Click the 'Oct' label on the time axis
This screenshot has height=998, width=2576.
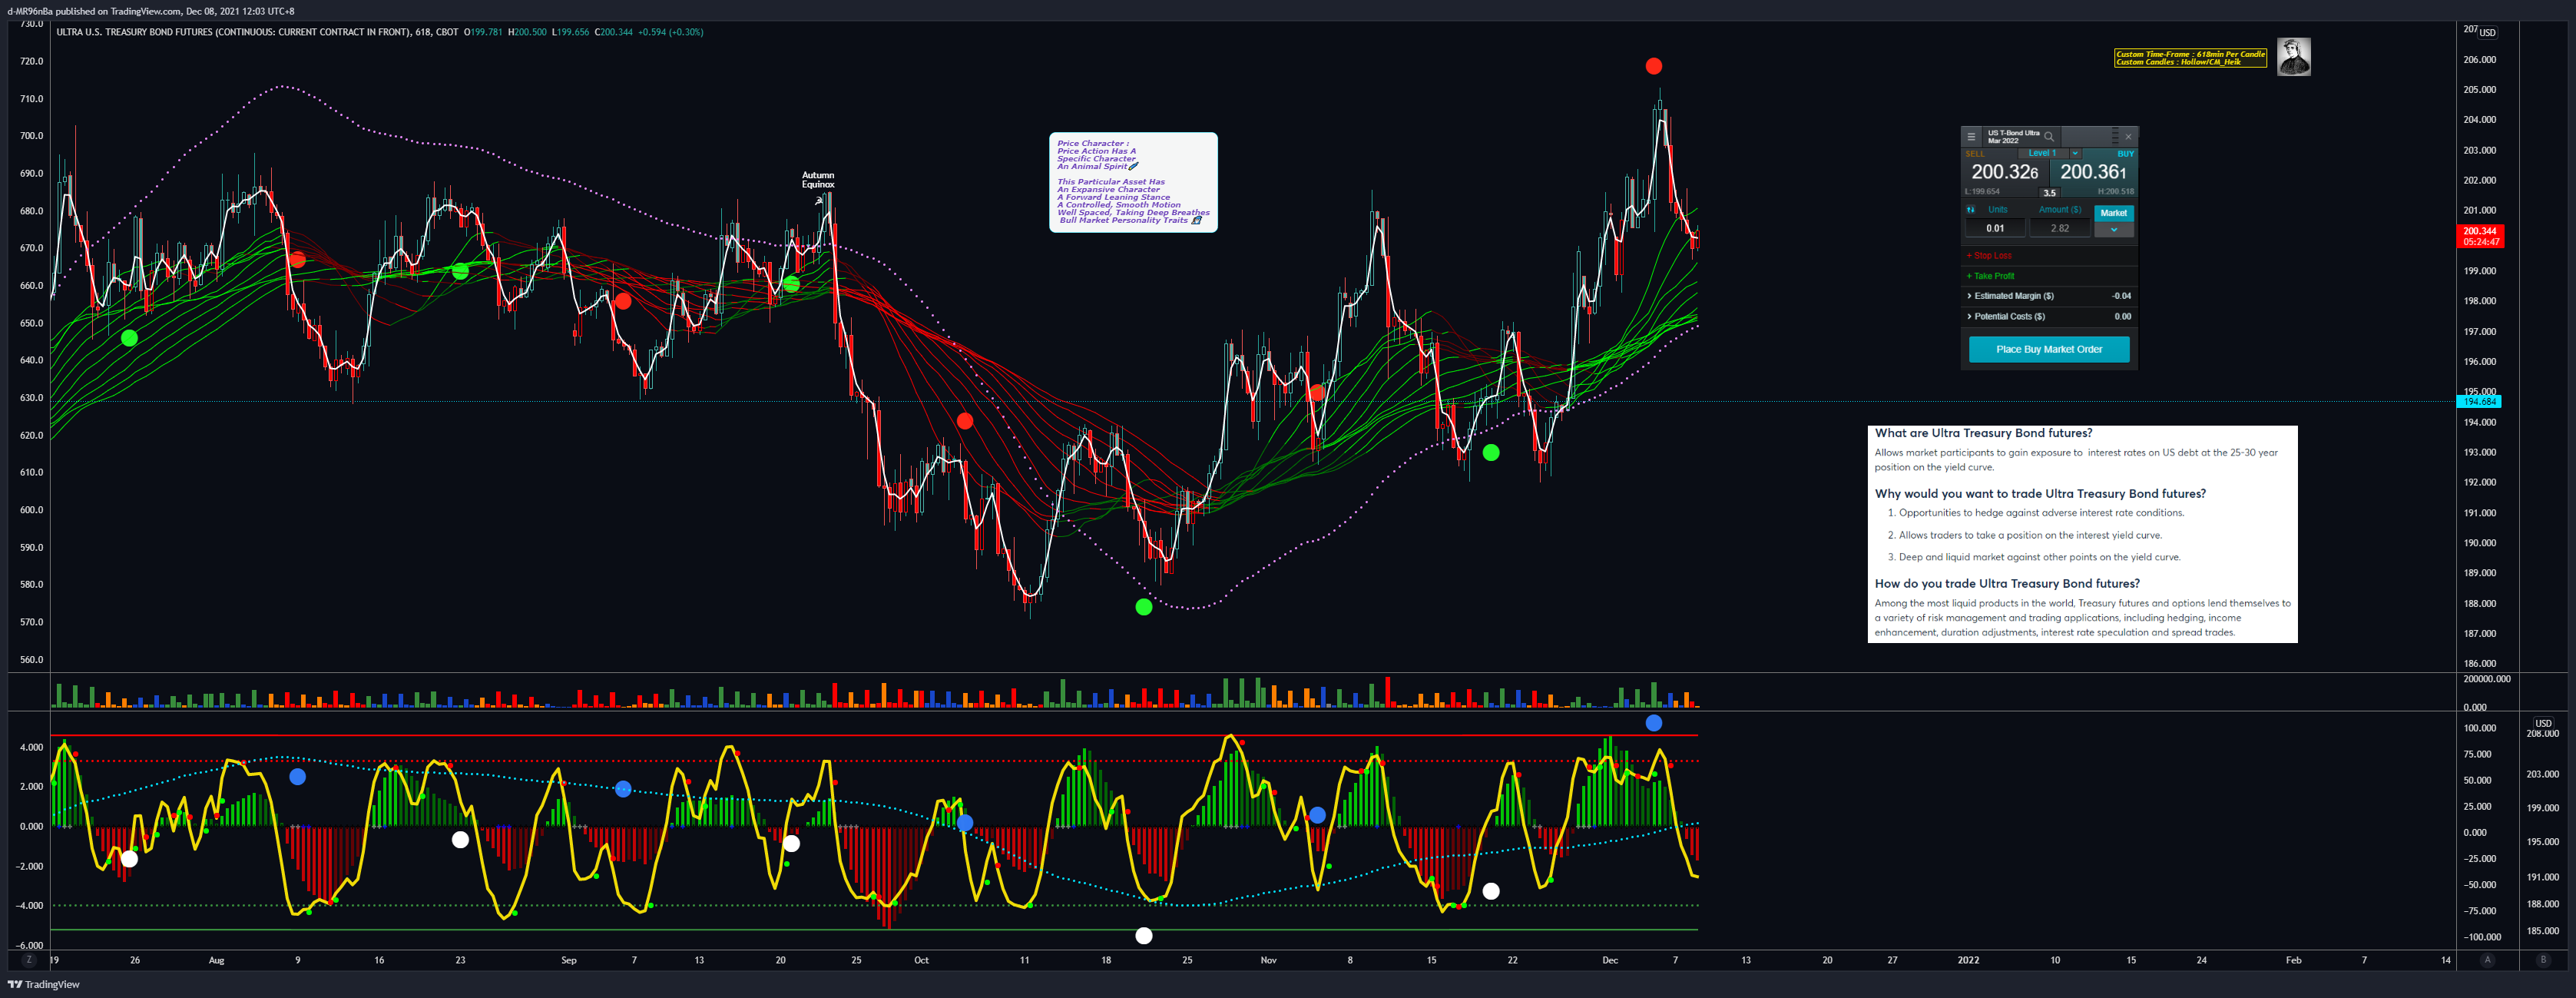coord(921,960)
